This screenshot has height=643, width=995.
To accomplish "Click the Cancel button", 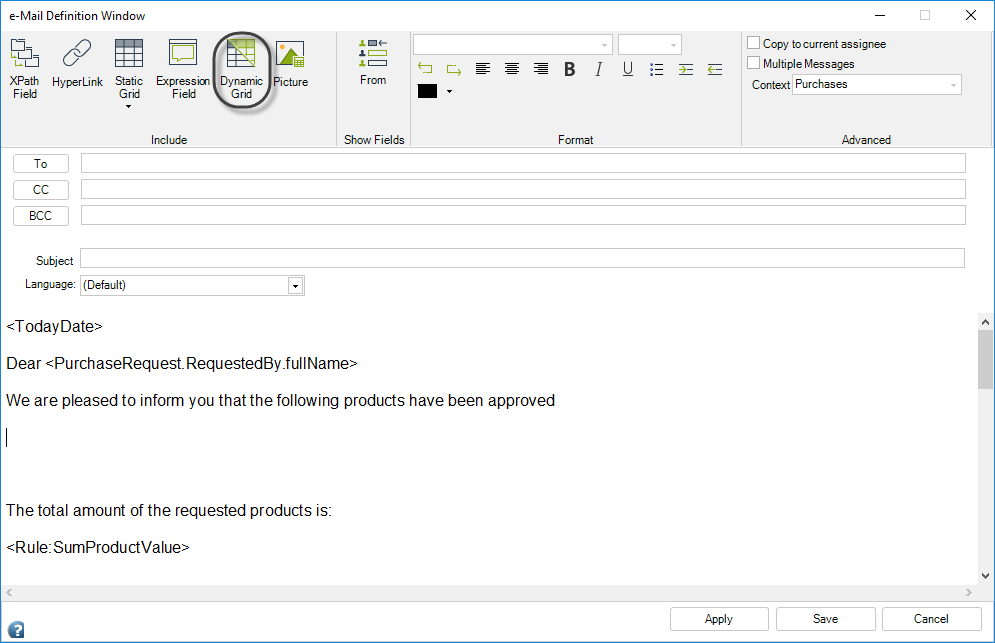I will [x=932, y=619].
